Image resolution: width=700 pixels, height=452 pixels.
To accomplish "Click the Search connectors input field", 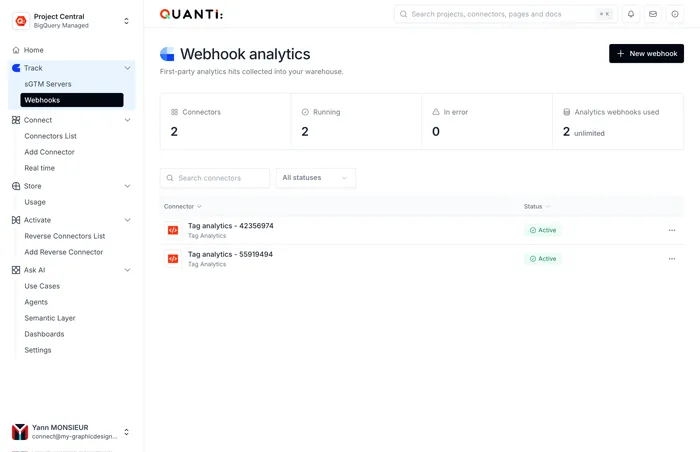I will point(215,178).
